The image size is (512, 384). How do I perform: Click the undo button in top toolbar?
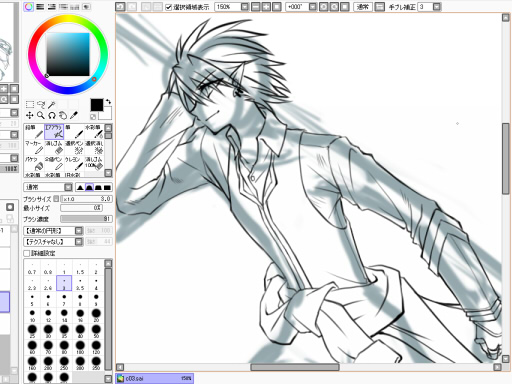point(120,7)
